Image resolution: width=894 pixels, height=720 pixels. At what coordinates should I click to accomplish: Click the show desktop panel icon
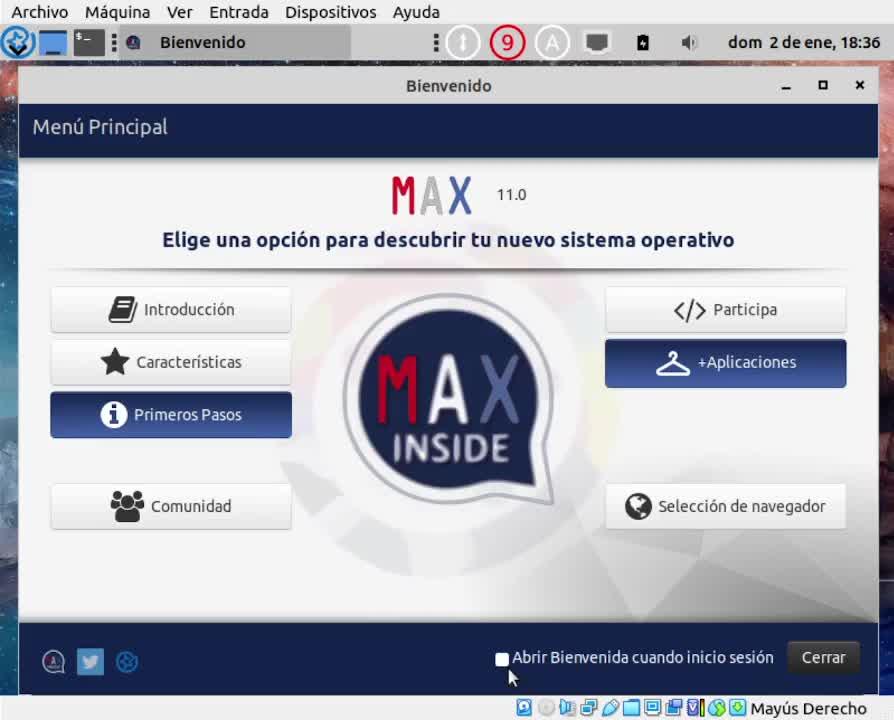(x=53, y=43)
